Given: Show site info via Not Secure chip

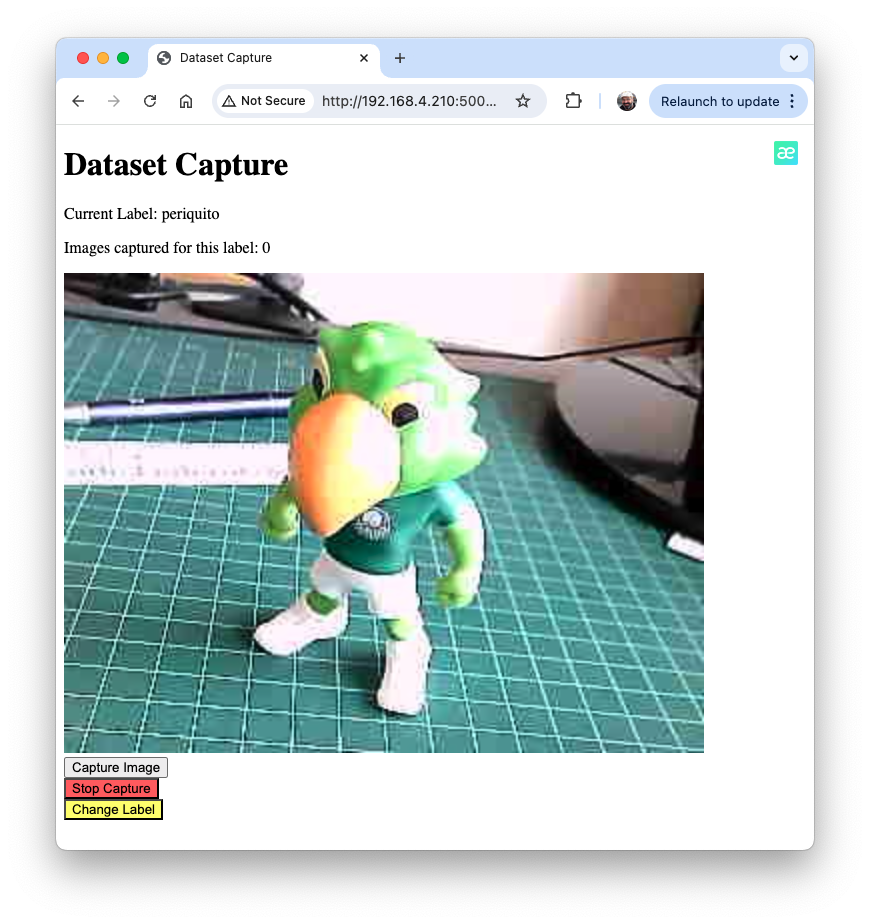Looking at the screenshot, I should click(264, 101).
